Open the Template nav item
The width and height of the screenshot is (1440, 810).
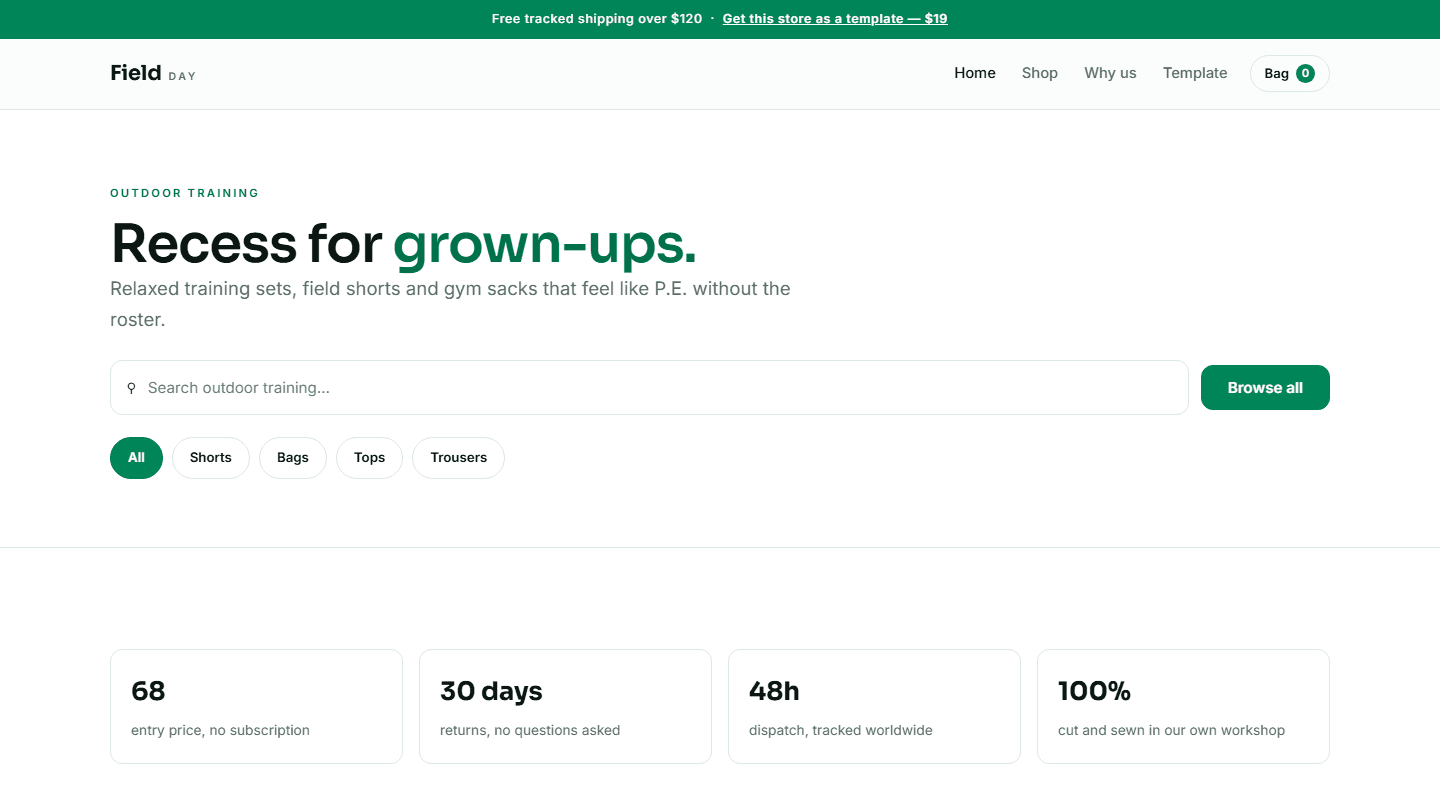tap(1195, 73)
